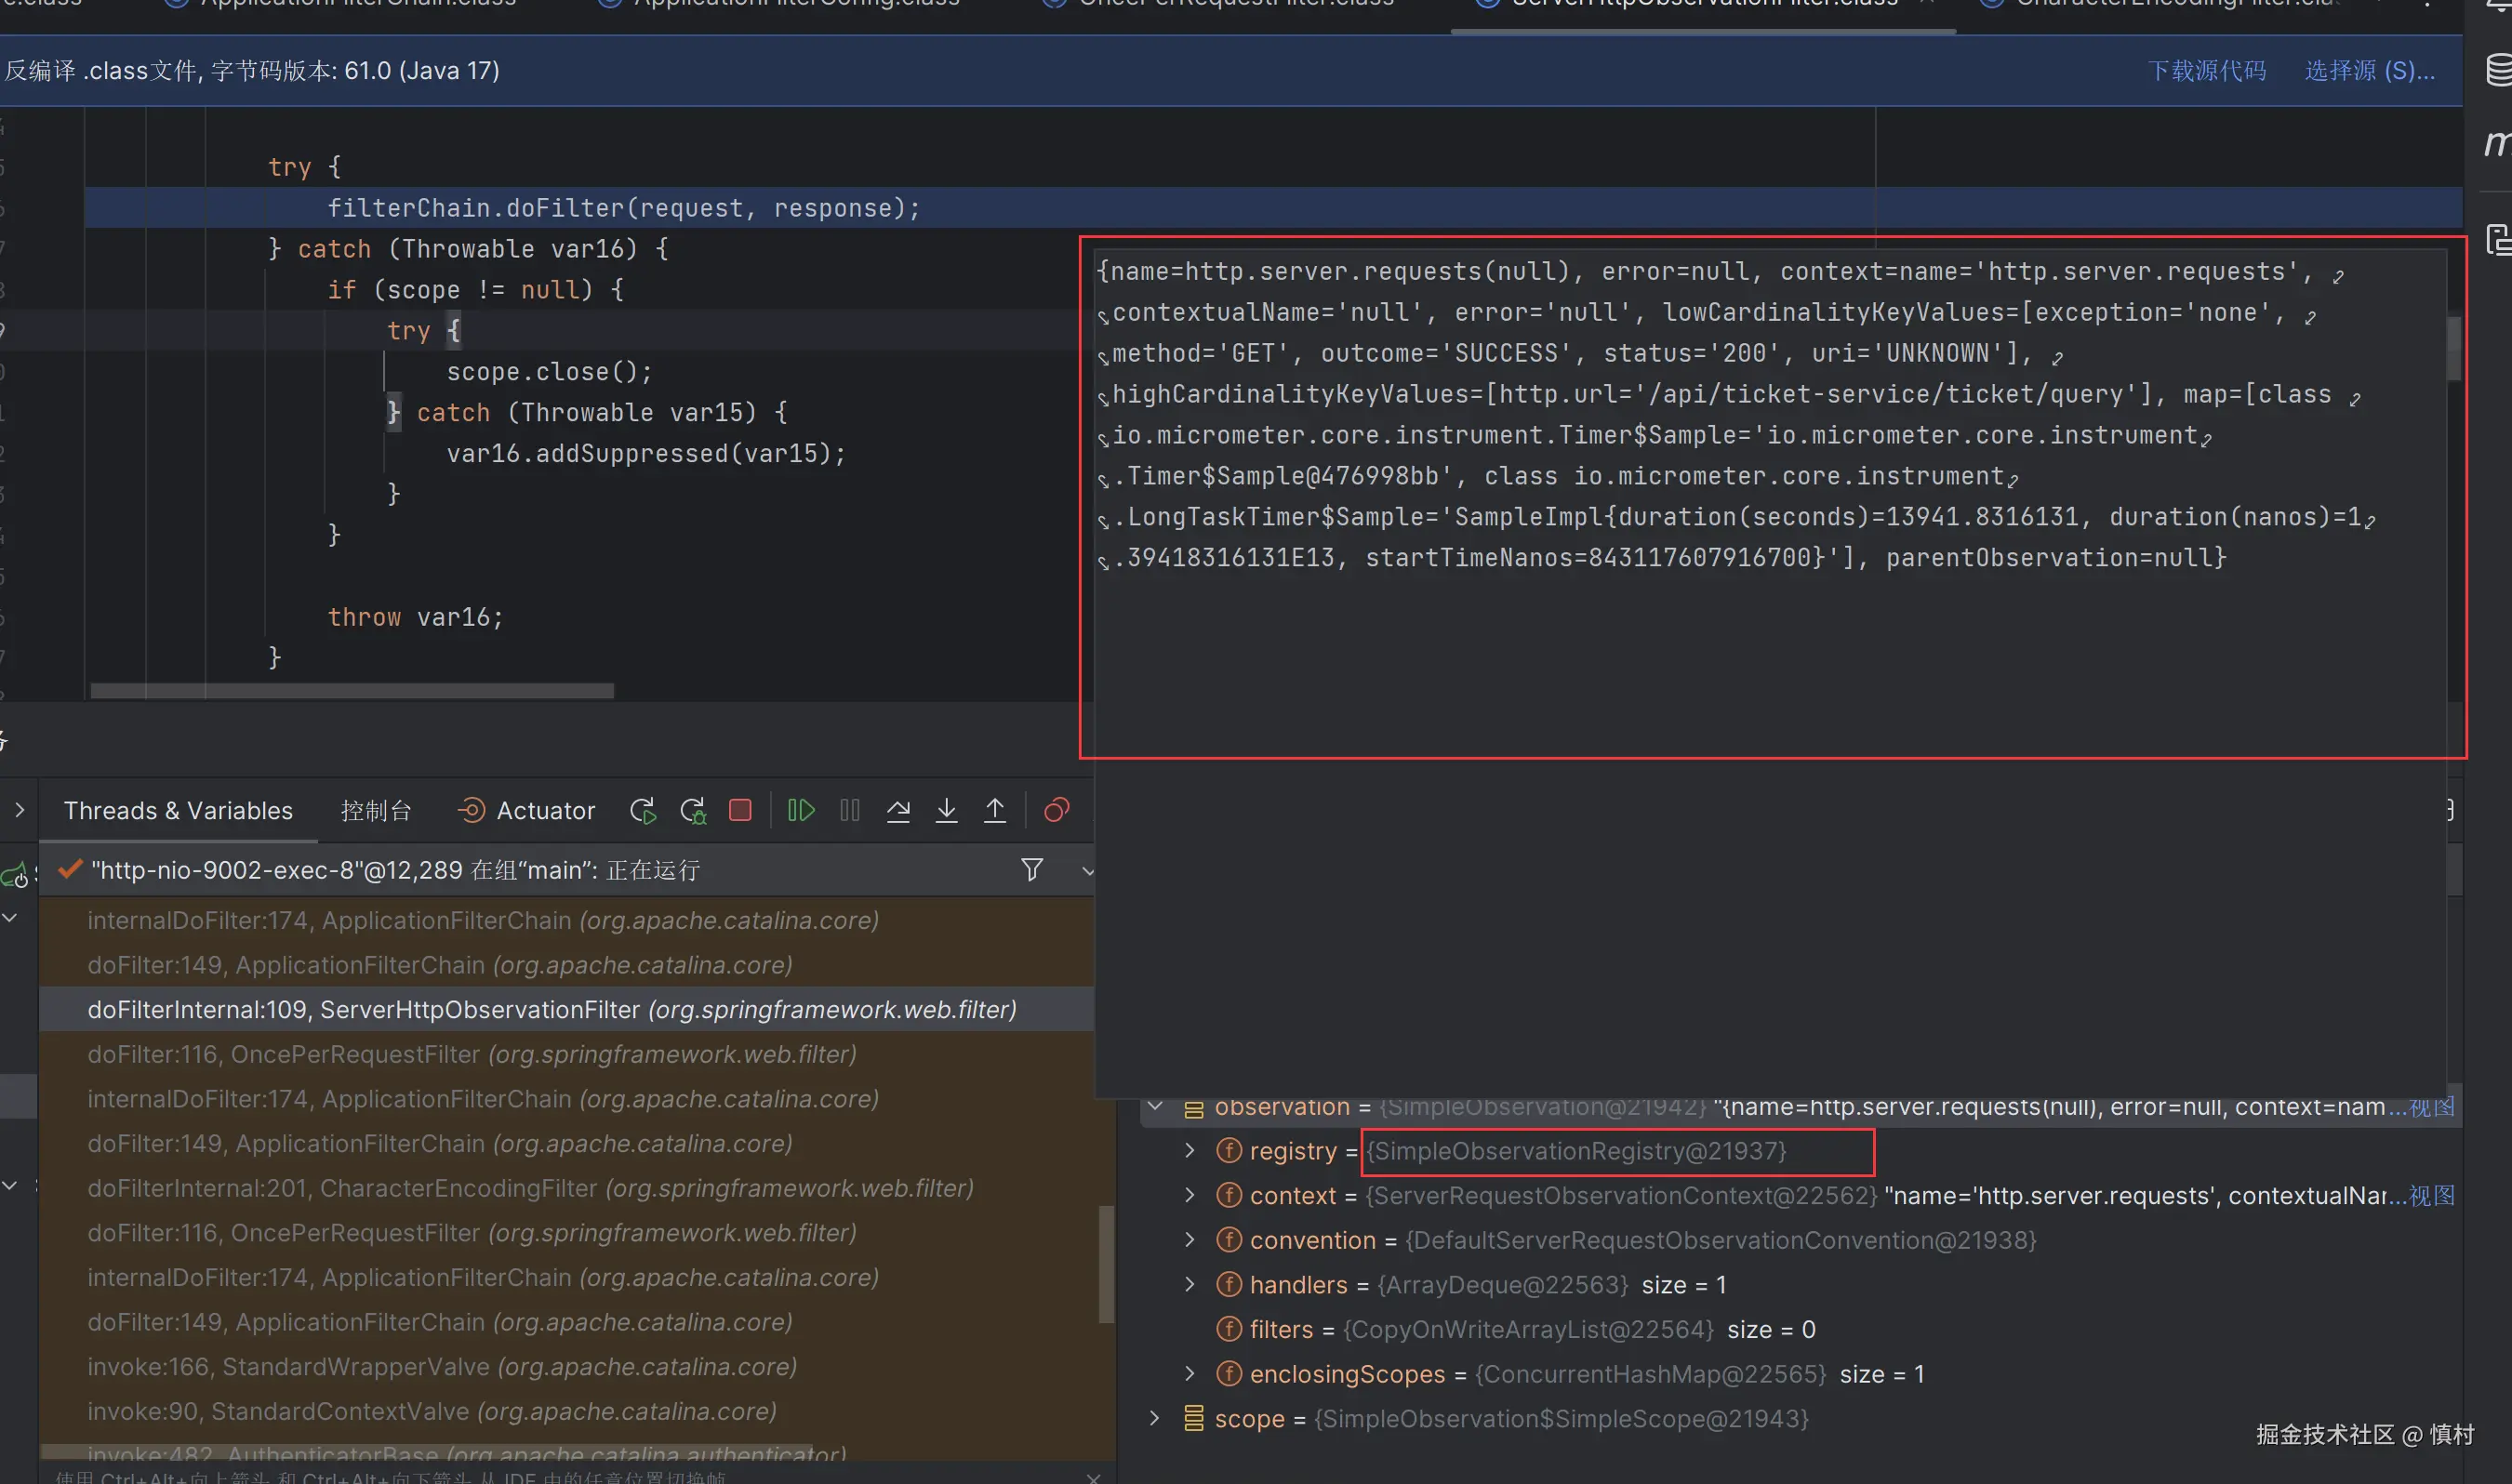
Task: Click the Step Out up-arrow icon
Action: click(994, 810)
